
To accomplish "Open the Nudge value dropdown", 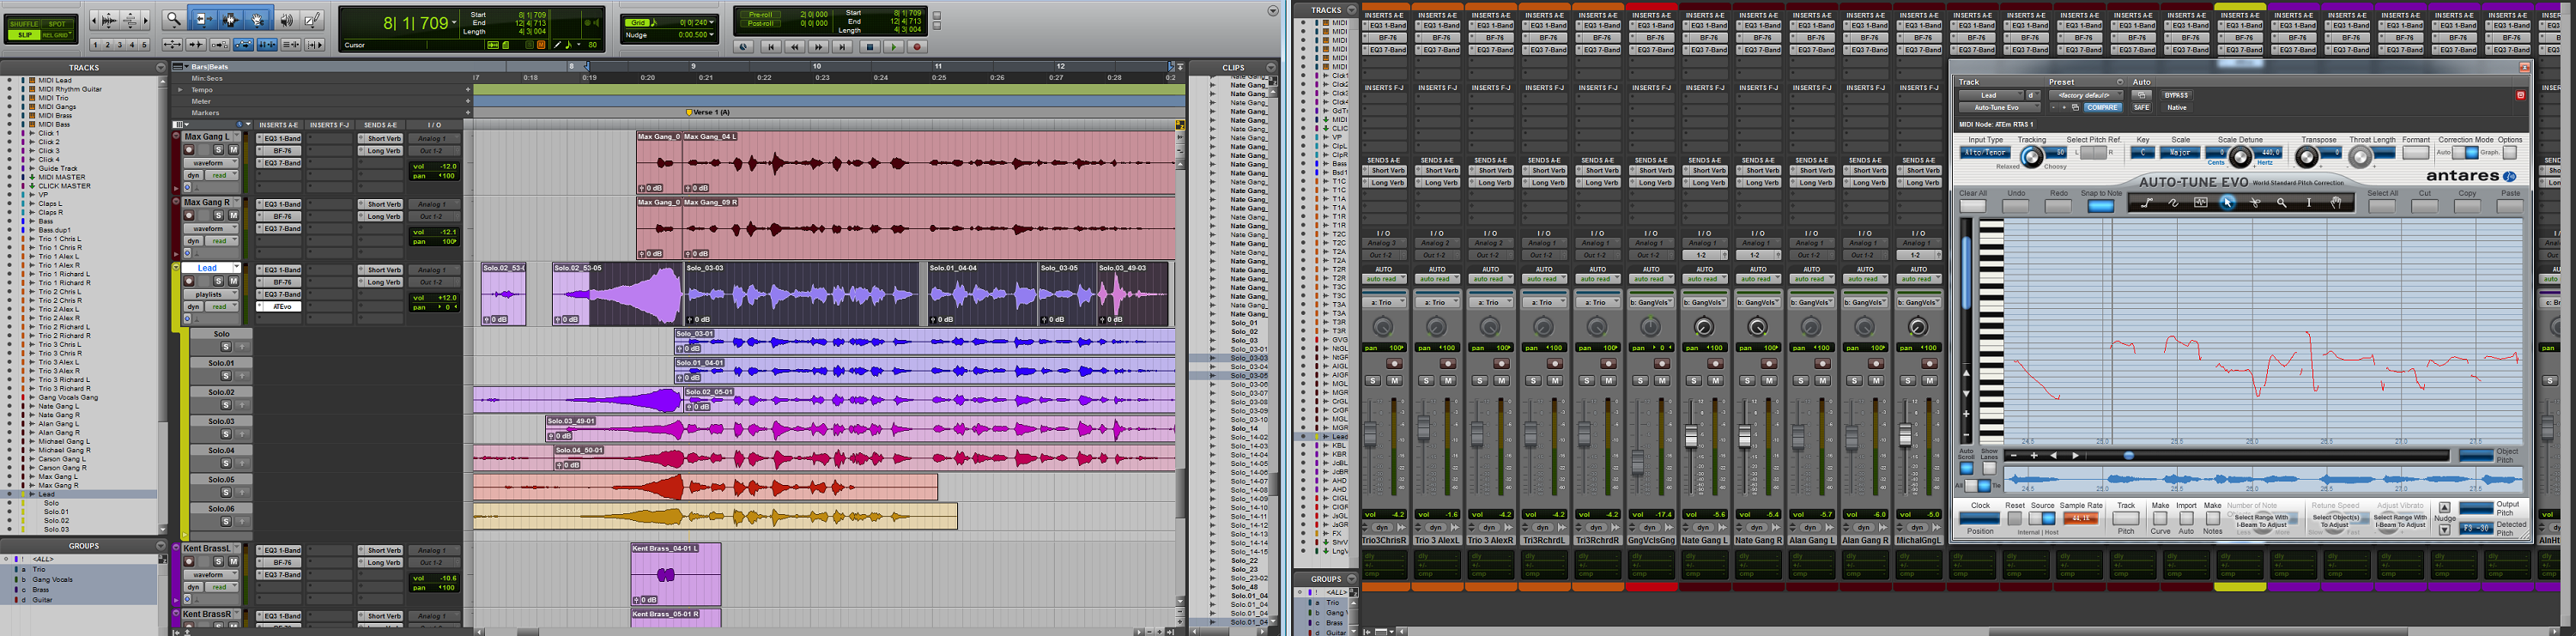I will (712, 35).
